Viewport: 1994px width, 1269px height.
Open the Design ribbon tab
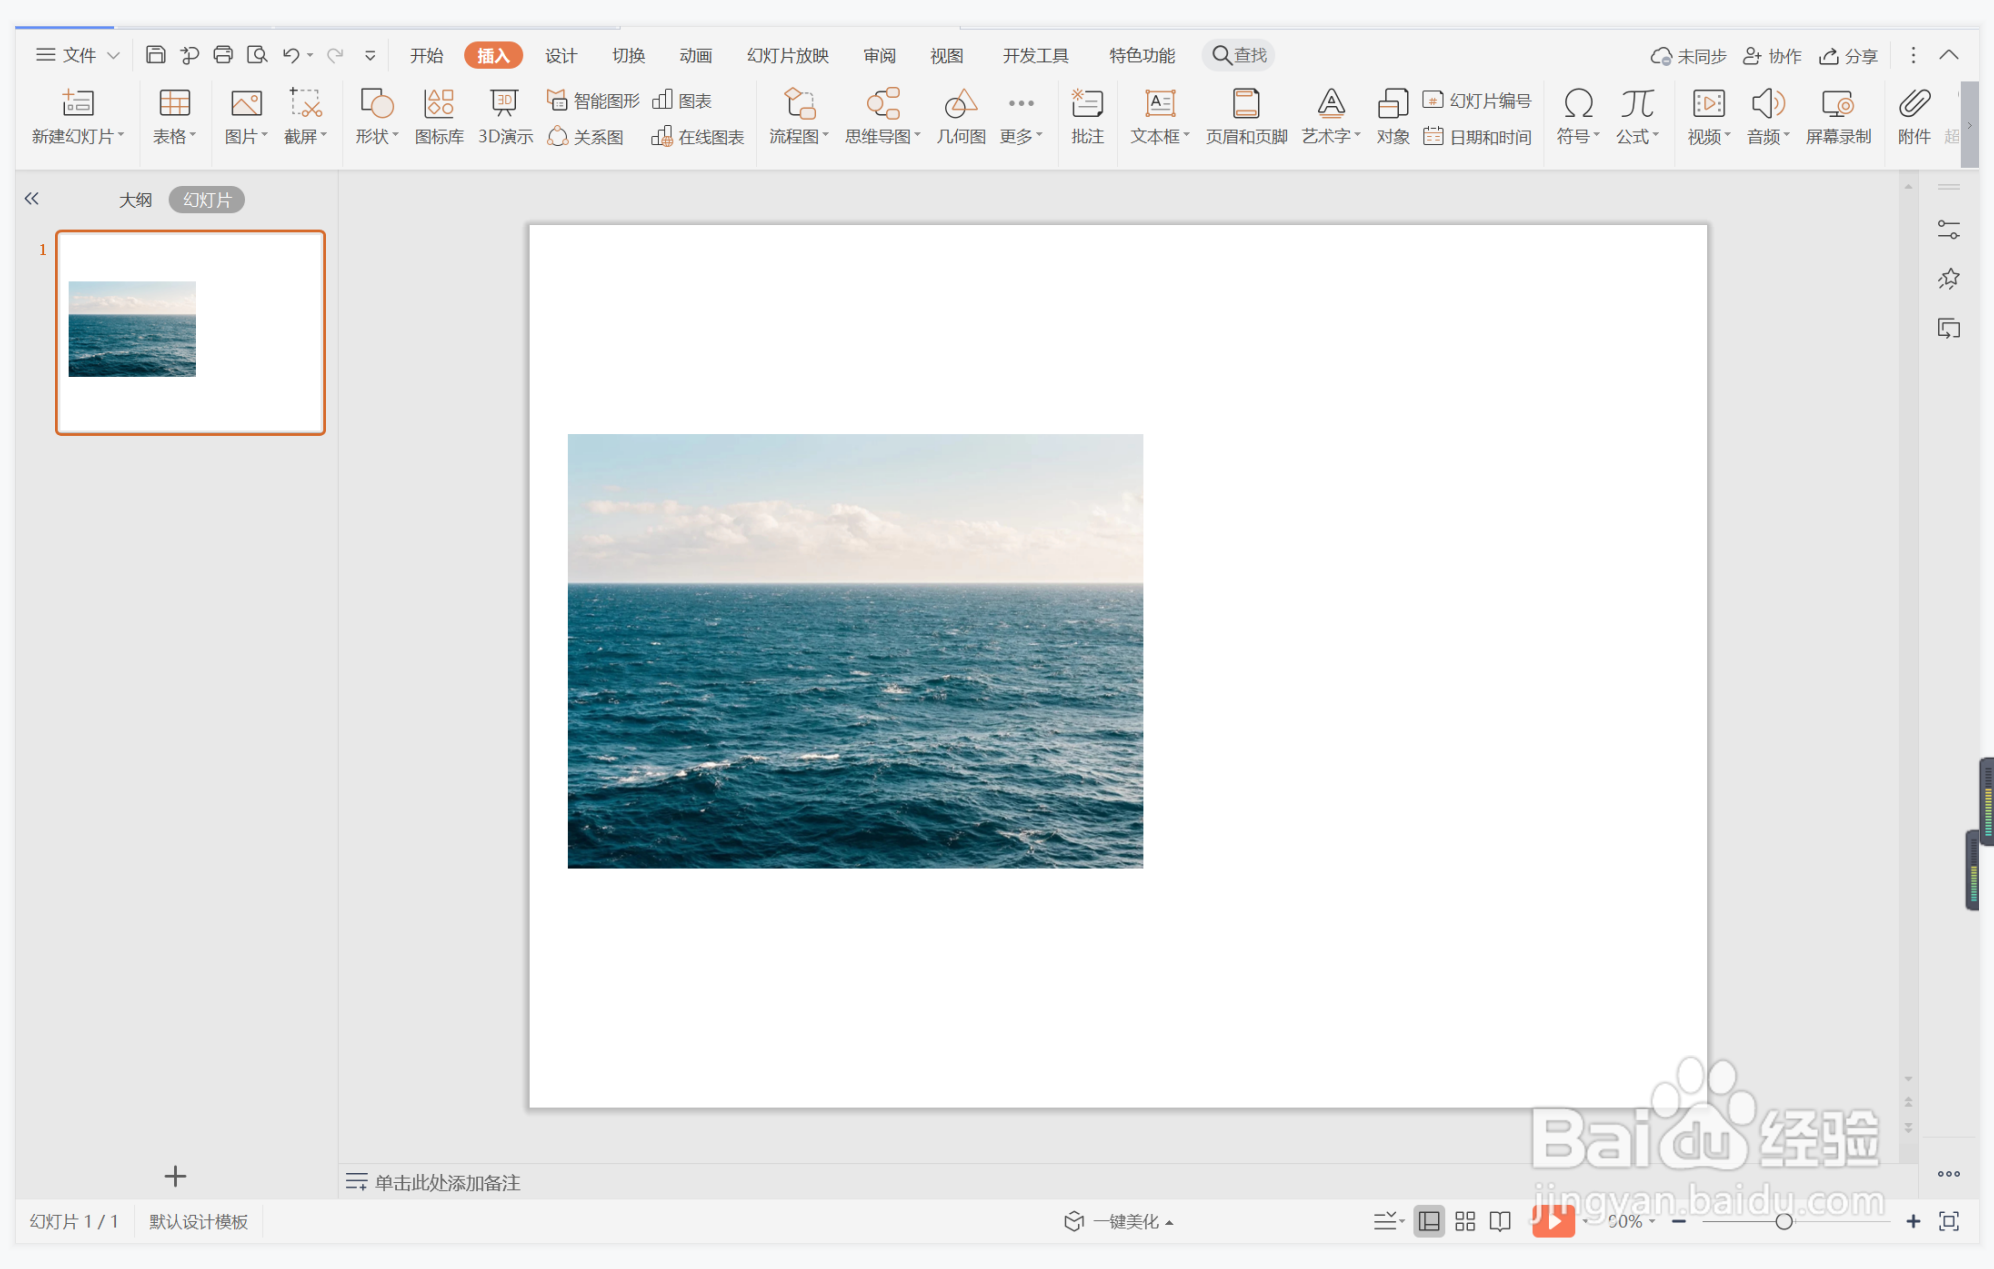point(560,56)
